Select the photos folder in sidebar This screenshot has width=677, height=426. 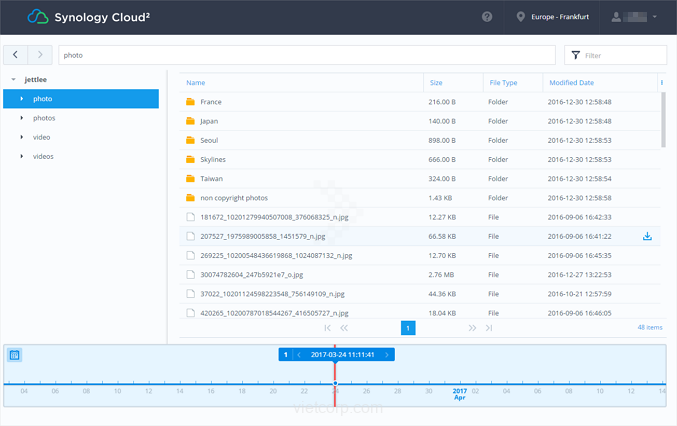[44, 118]
